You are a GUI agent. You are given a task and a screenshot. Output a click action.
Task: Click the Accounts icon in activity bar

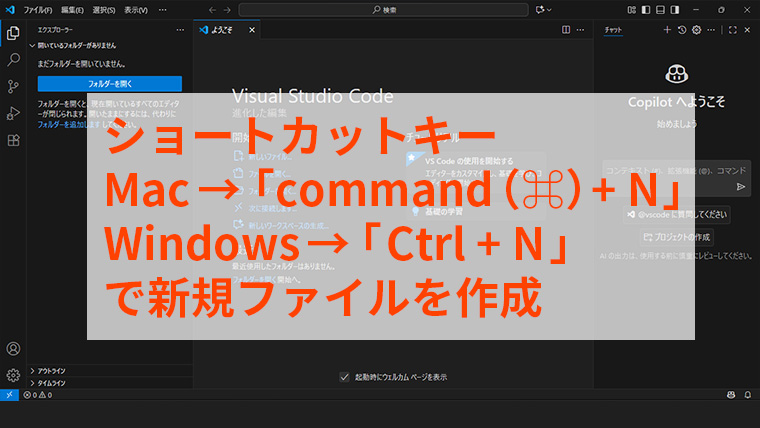click(13, 349)
